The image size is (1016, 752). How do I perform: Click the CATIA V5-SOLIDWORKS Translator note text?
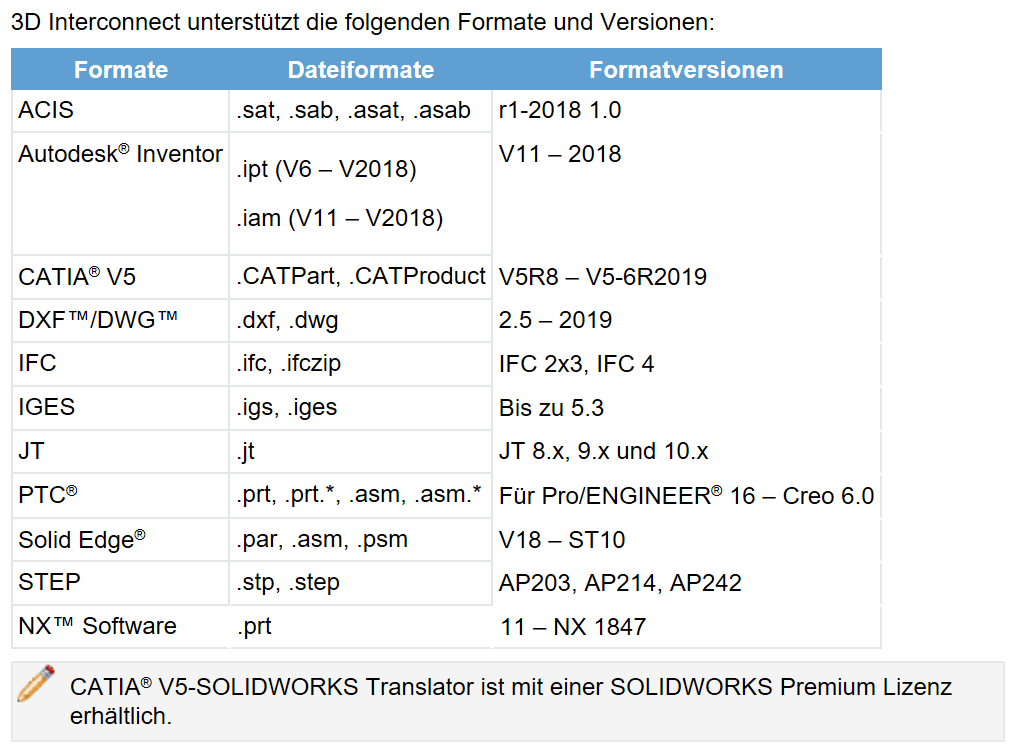511,701
